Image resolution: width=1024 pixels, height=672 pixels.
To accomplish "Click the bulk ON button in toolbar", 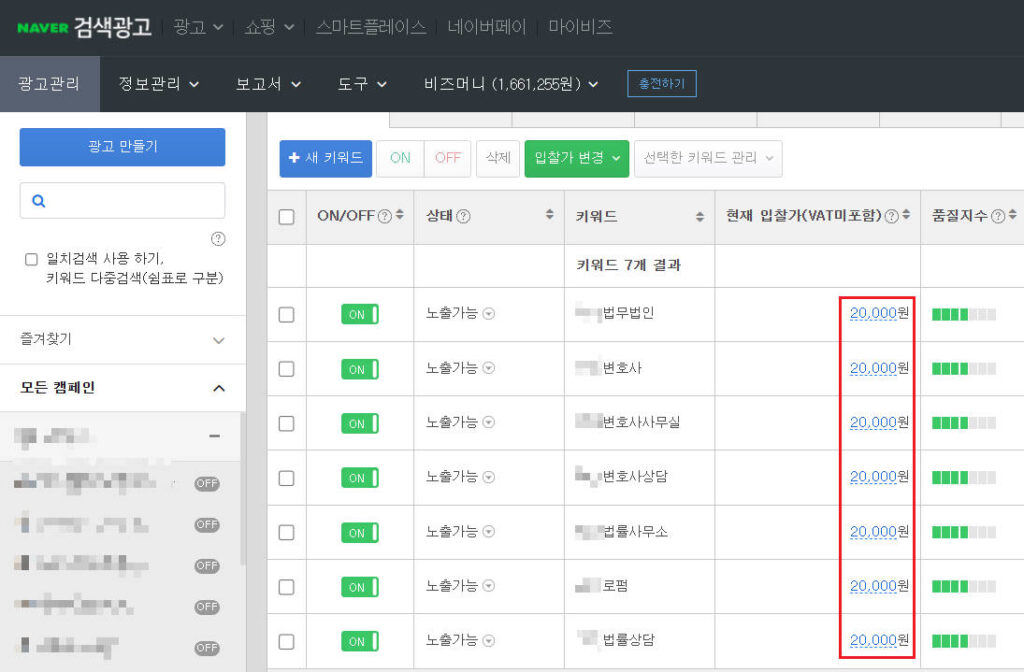I will tap(400, 158).
